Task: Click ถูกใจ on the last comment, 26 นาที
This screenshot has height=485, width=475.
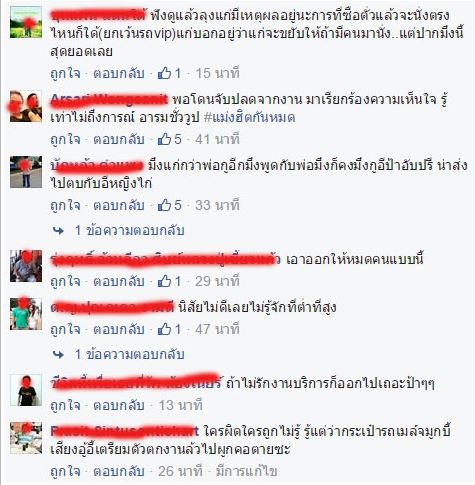Action: (65, 471)
